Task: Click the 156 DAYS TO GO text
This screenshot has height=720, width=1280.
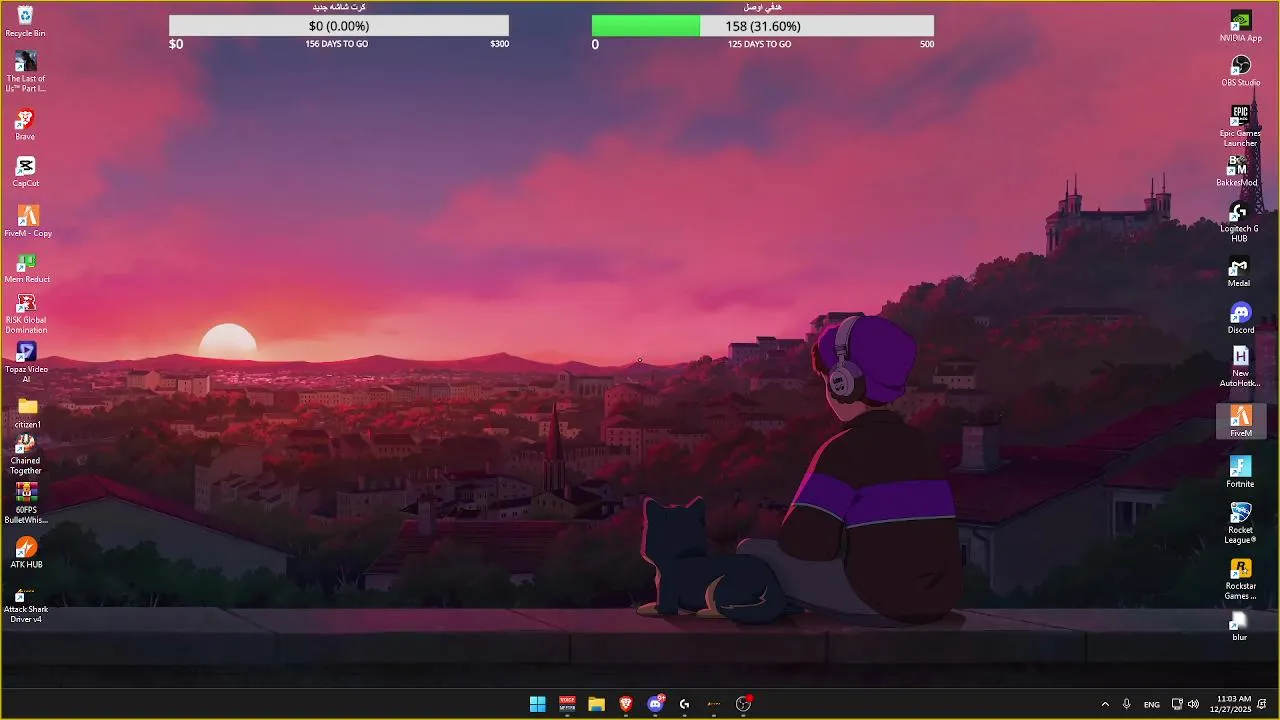Action: point(336,44)
